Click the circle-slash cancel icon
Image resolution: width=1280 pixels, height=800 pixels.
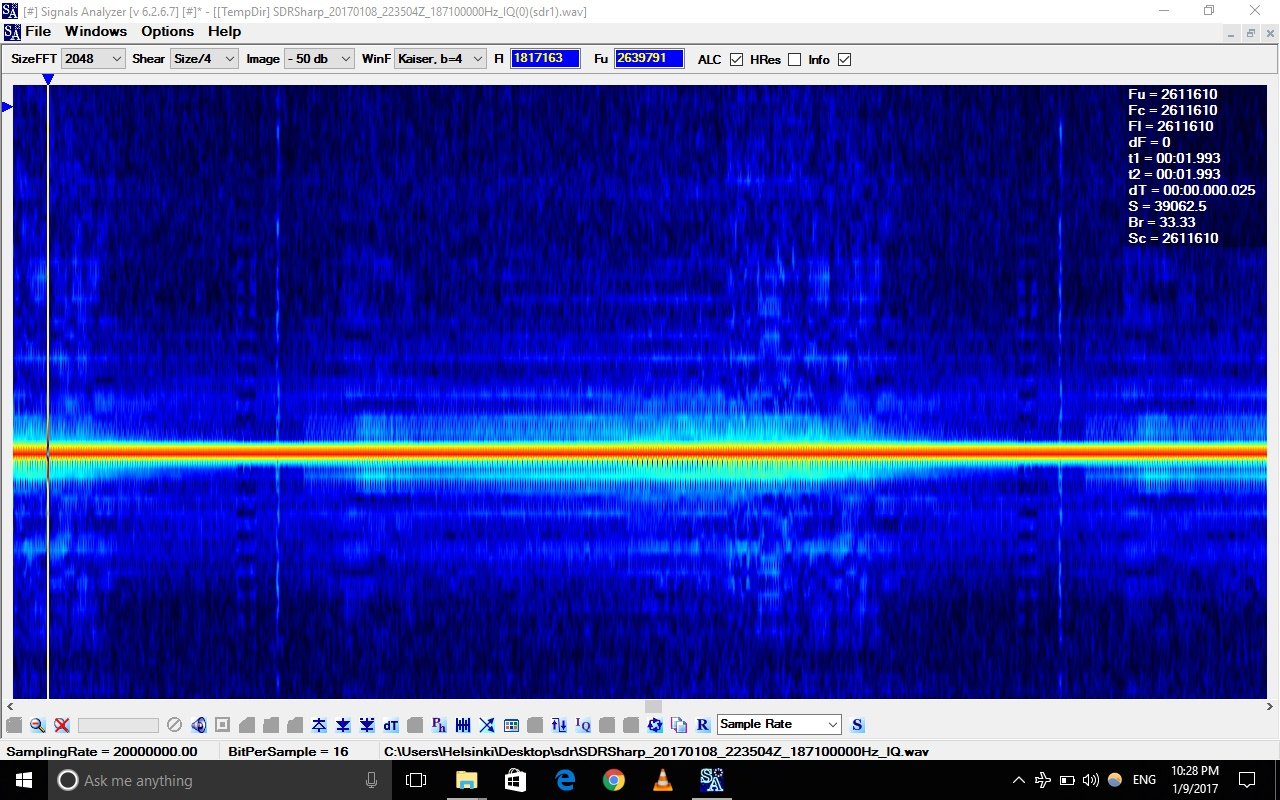pyautogui.click(x=174, y=725)
